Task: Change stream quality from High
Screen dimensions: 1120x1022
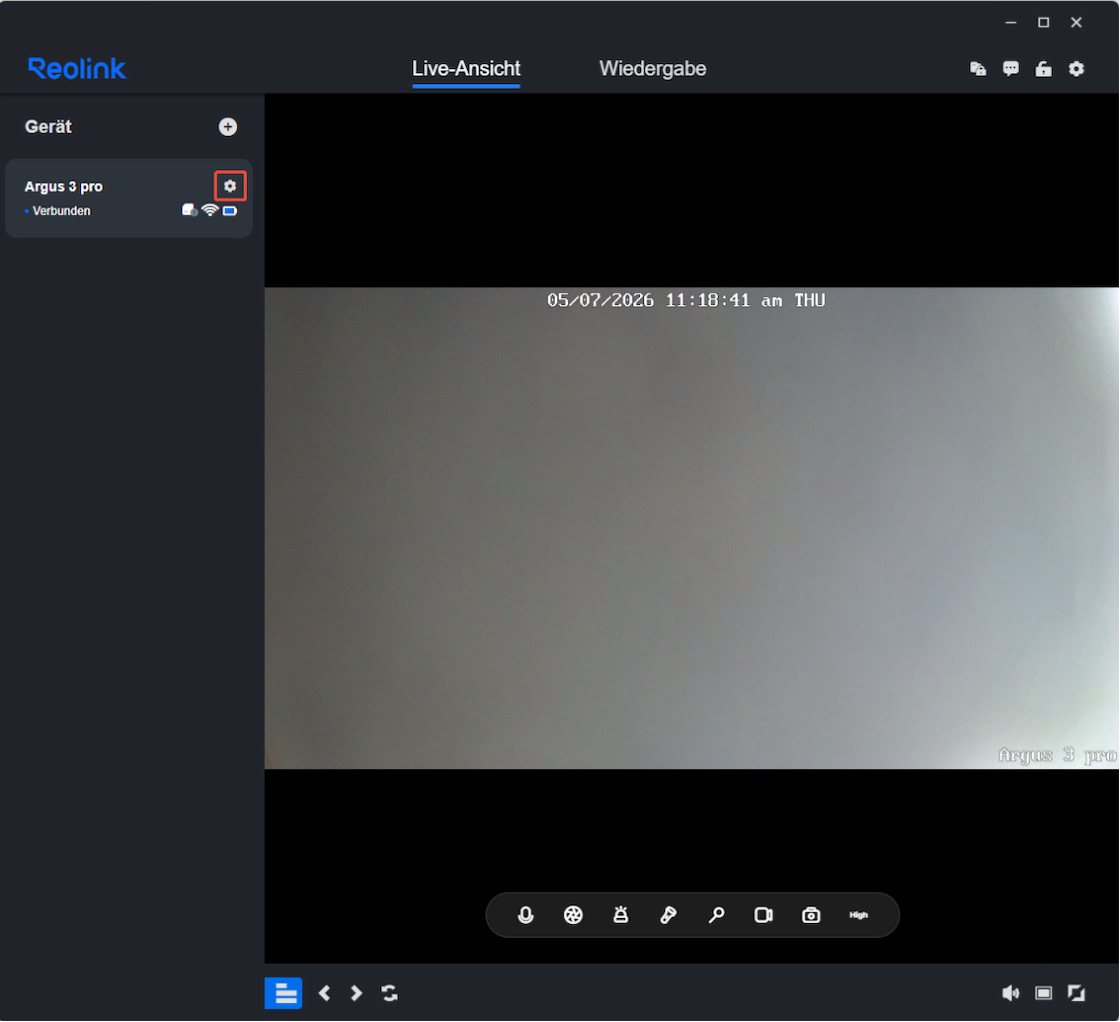Action: 859,916
